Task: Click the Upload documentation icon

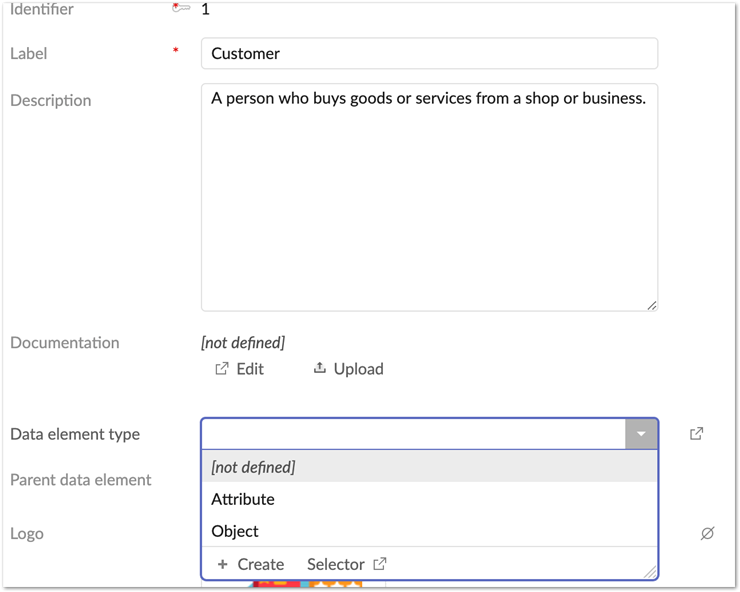Action: [x=320, y=368]
